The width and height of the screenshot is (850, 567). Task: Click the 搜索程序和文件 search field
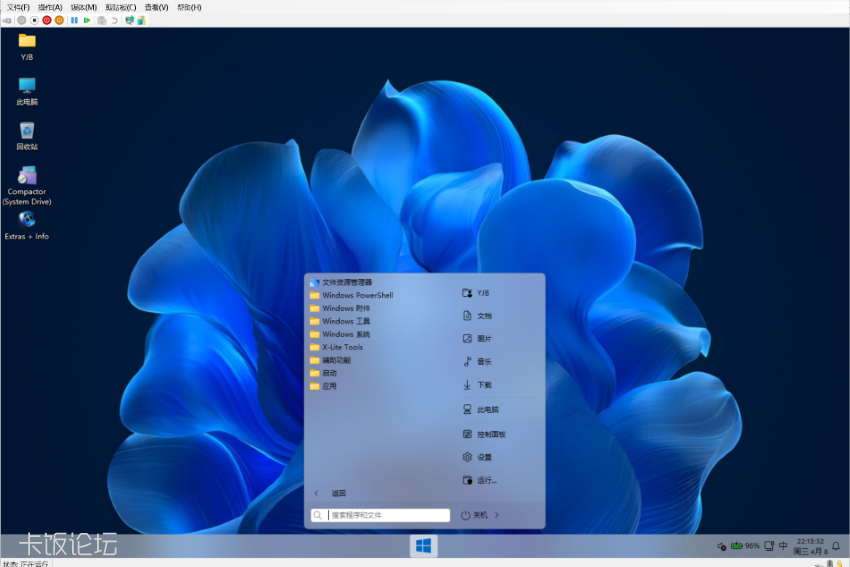coord(389,515)
